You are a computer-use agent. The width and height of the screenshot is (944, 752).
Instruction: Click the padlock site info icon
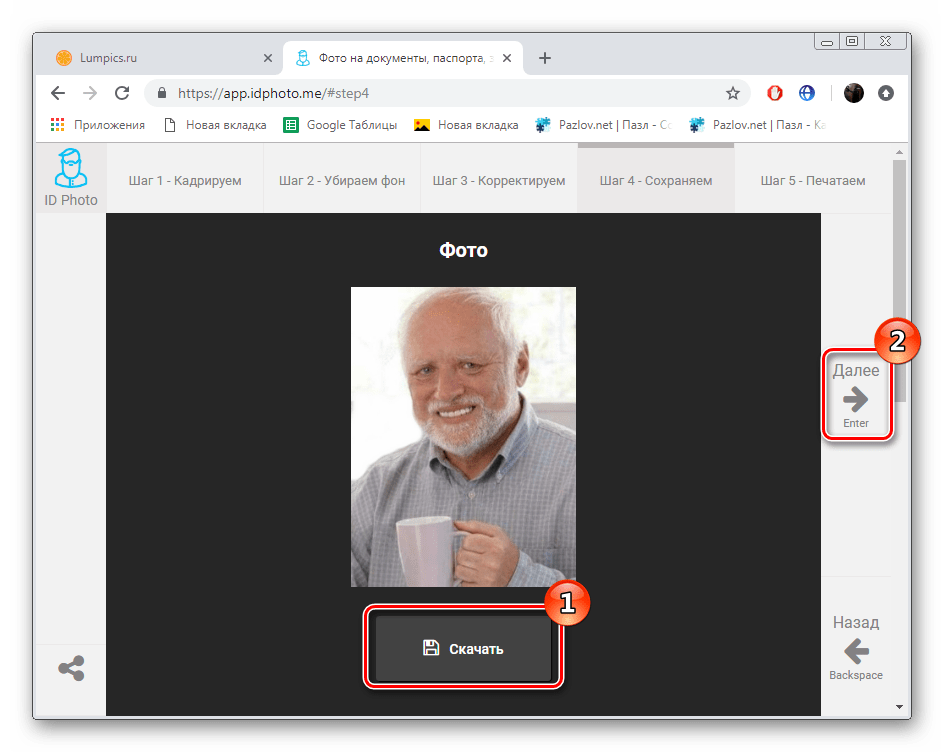click(x=161, y=93)
